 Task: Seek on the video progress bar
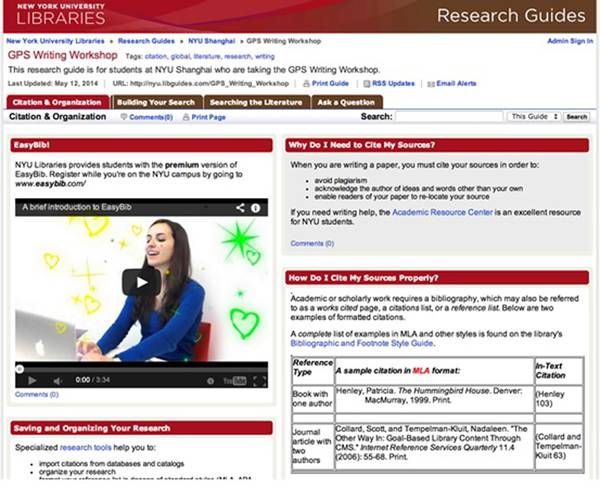click(x=141, y=367)
